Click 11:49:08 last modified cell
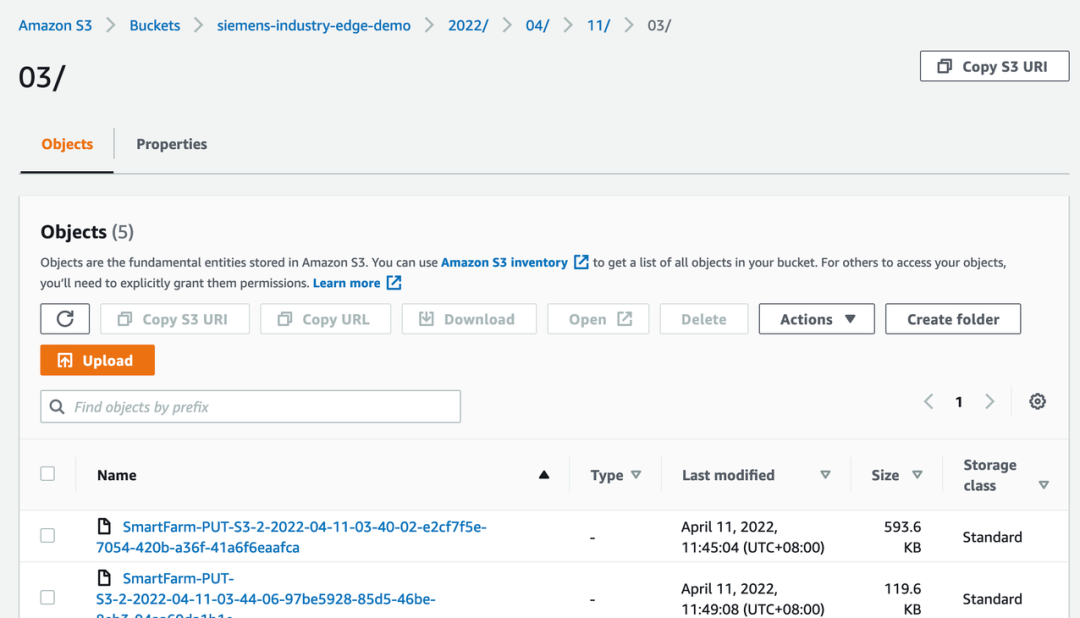 coord(753,599)
